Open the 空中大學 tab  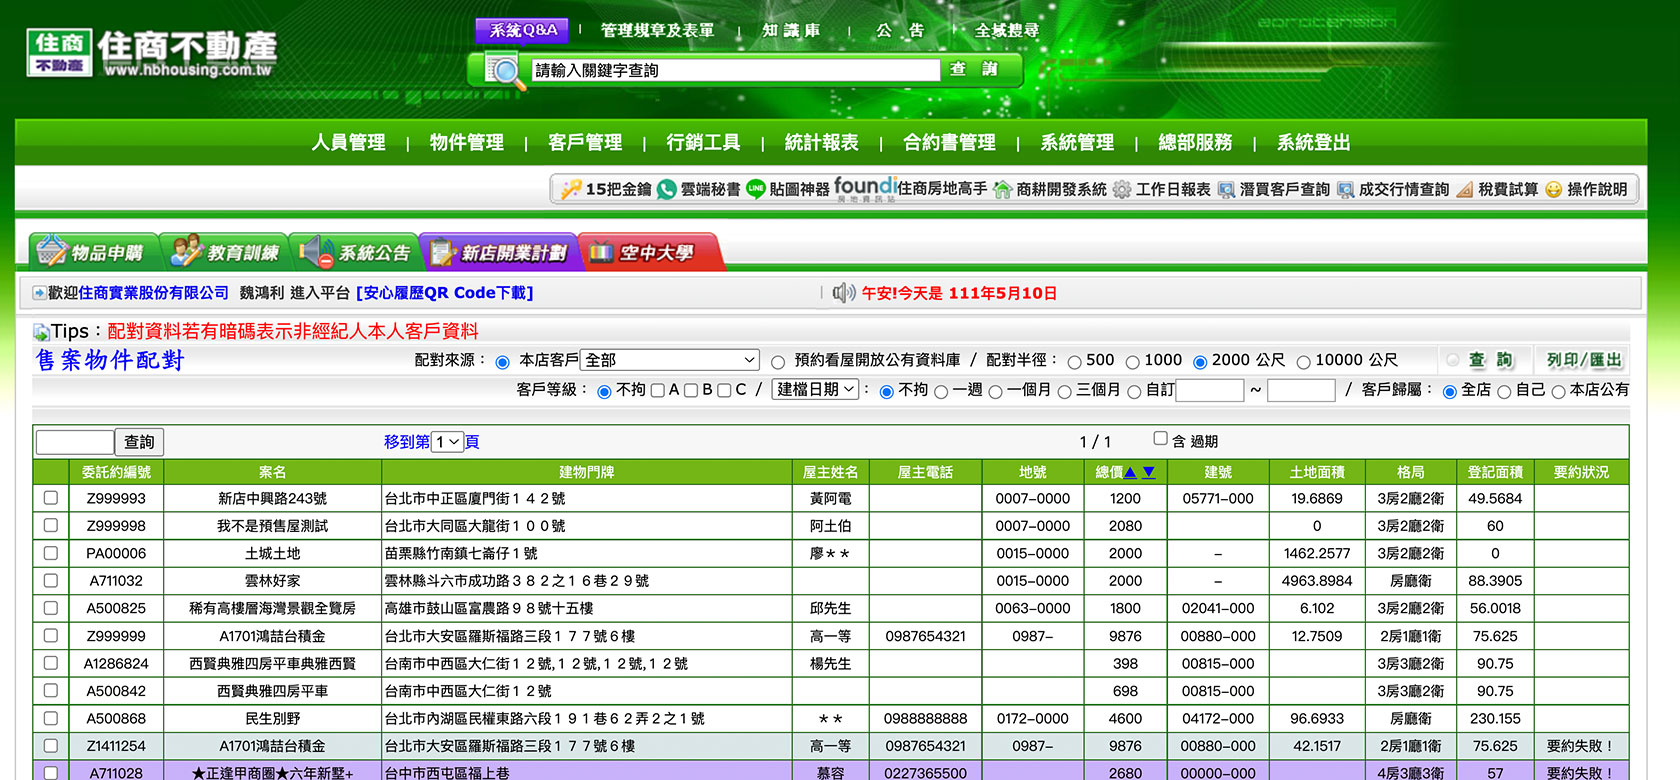(649, 252)
